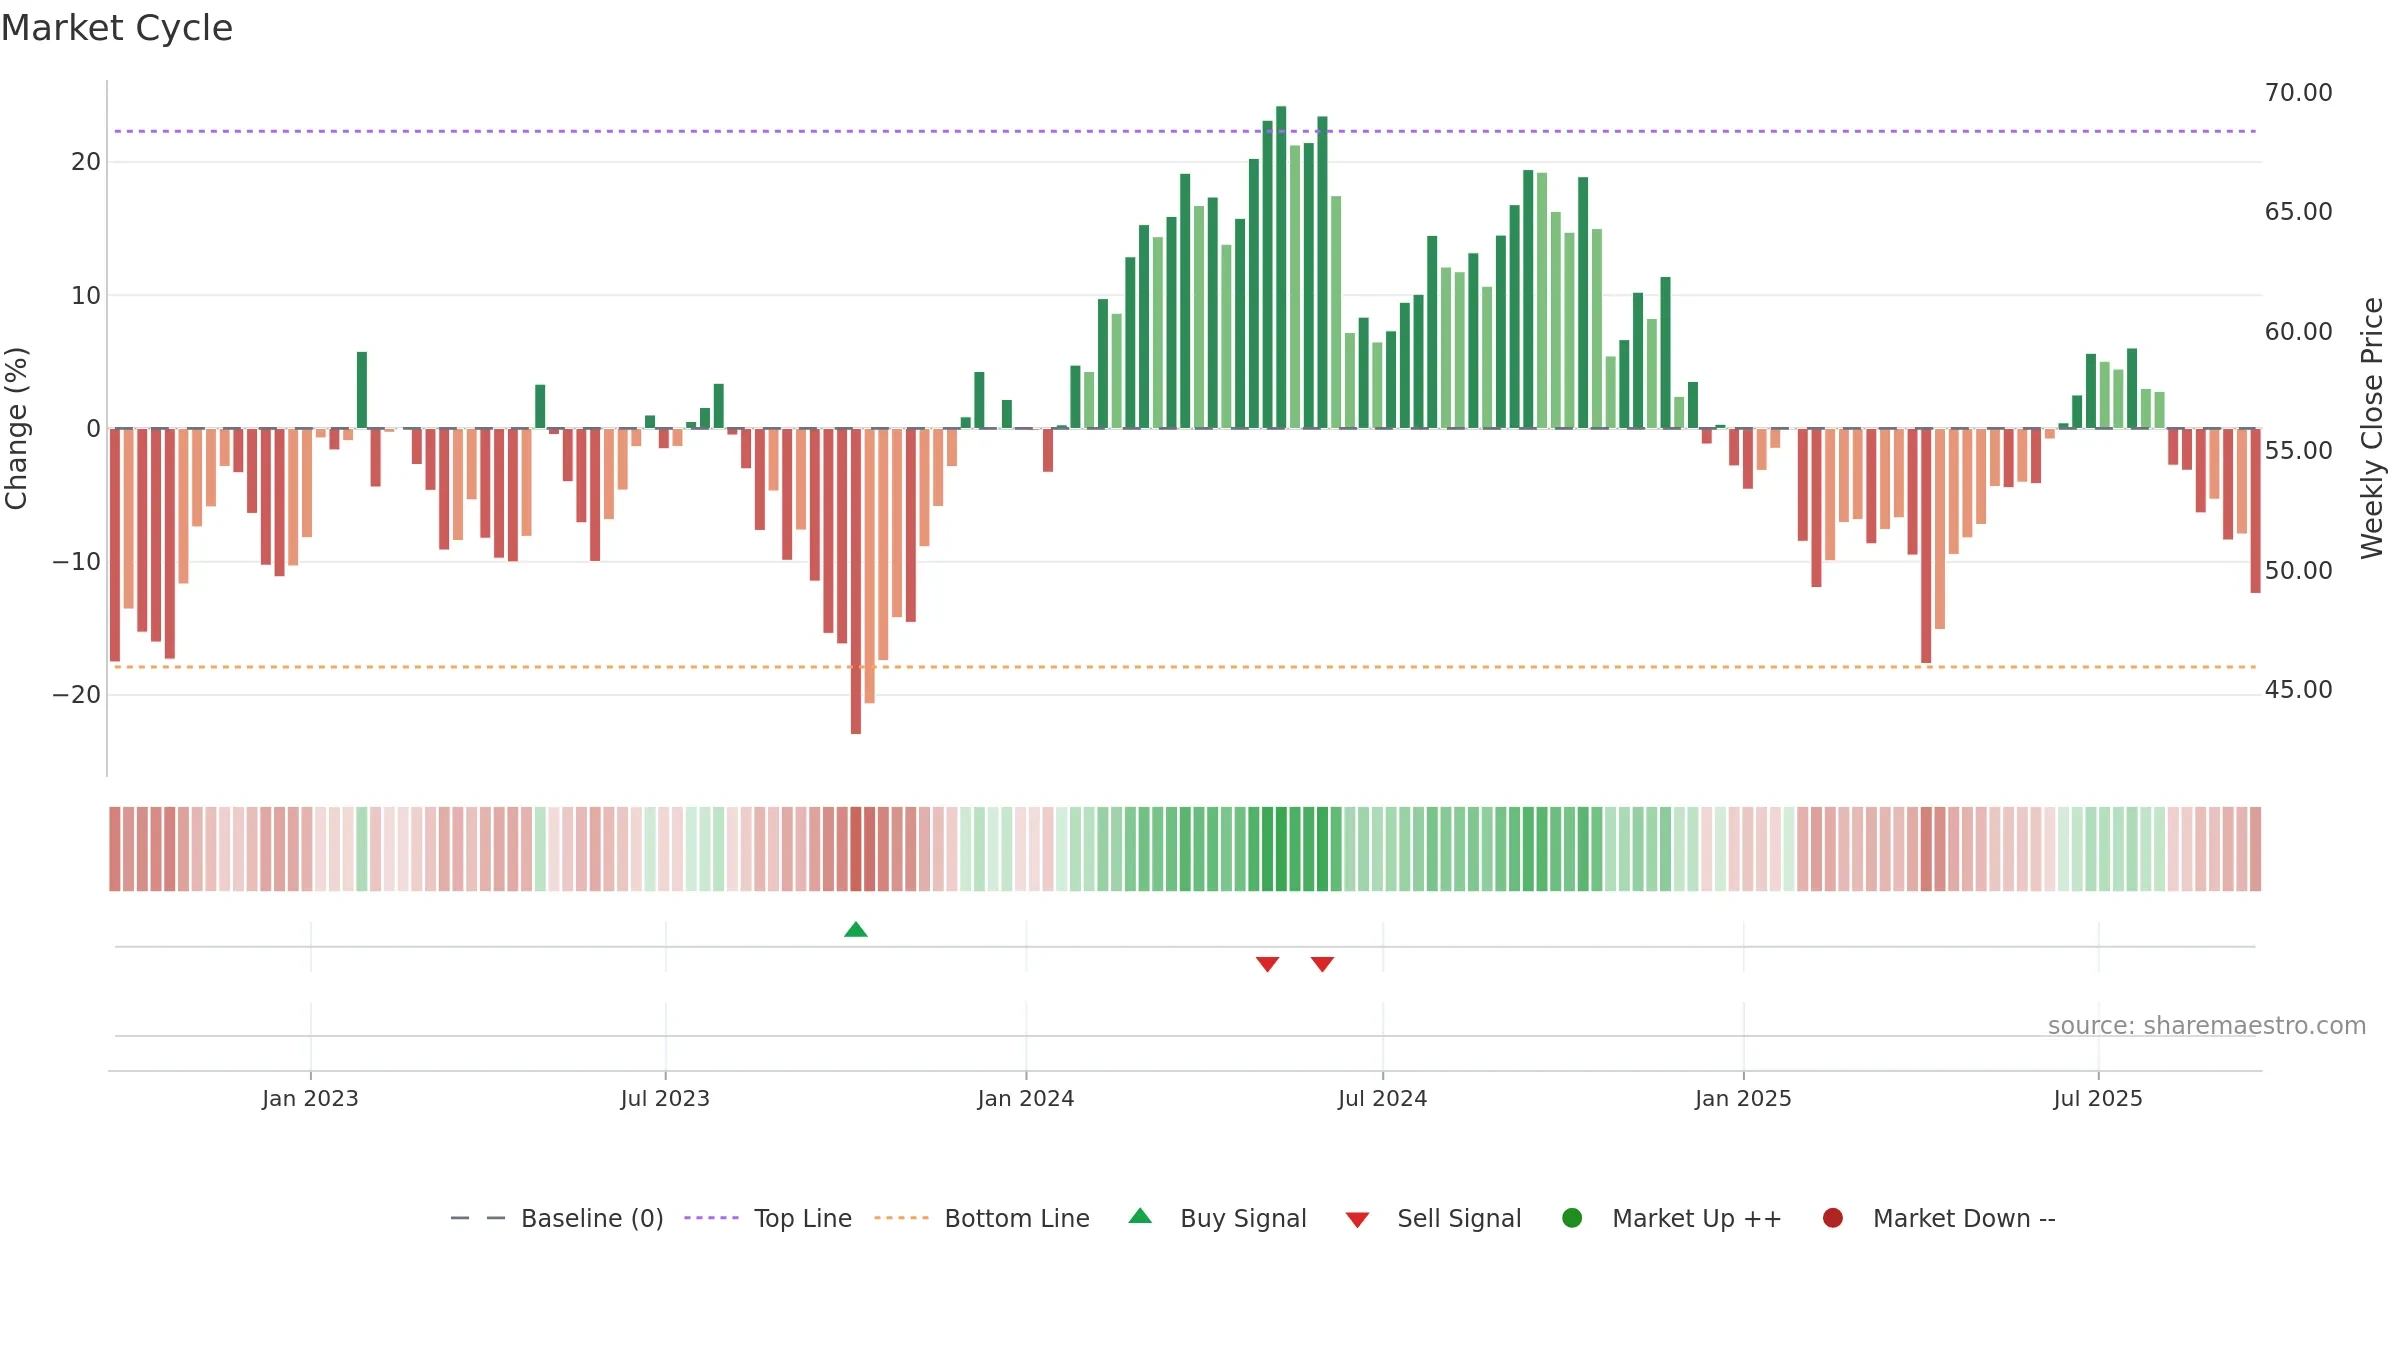Toggle the Baseline (0) legend entry
Image resolution: width=2400 pixels, height=1350 pixels.
coord(557,1218)
